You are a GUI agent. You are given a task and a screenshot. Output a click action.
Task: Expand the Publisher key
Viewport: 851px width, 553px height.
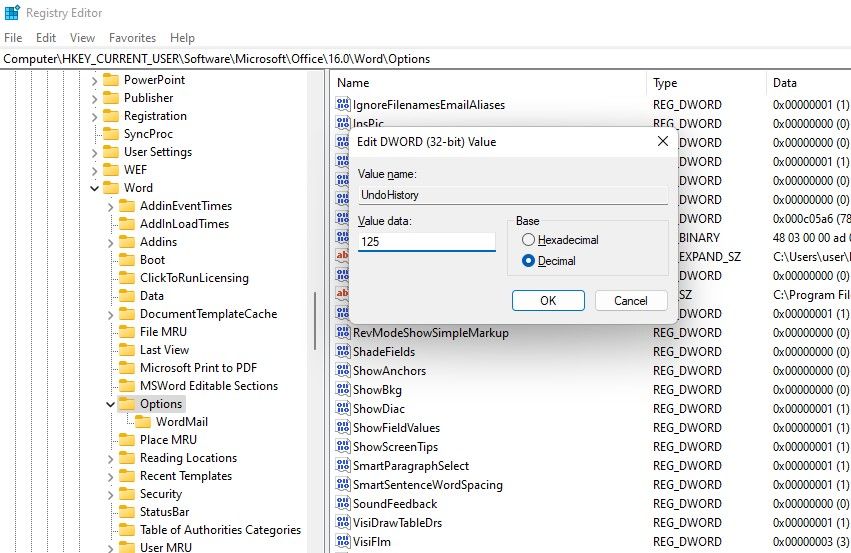tap(94, 98)
